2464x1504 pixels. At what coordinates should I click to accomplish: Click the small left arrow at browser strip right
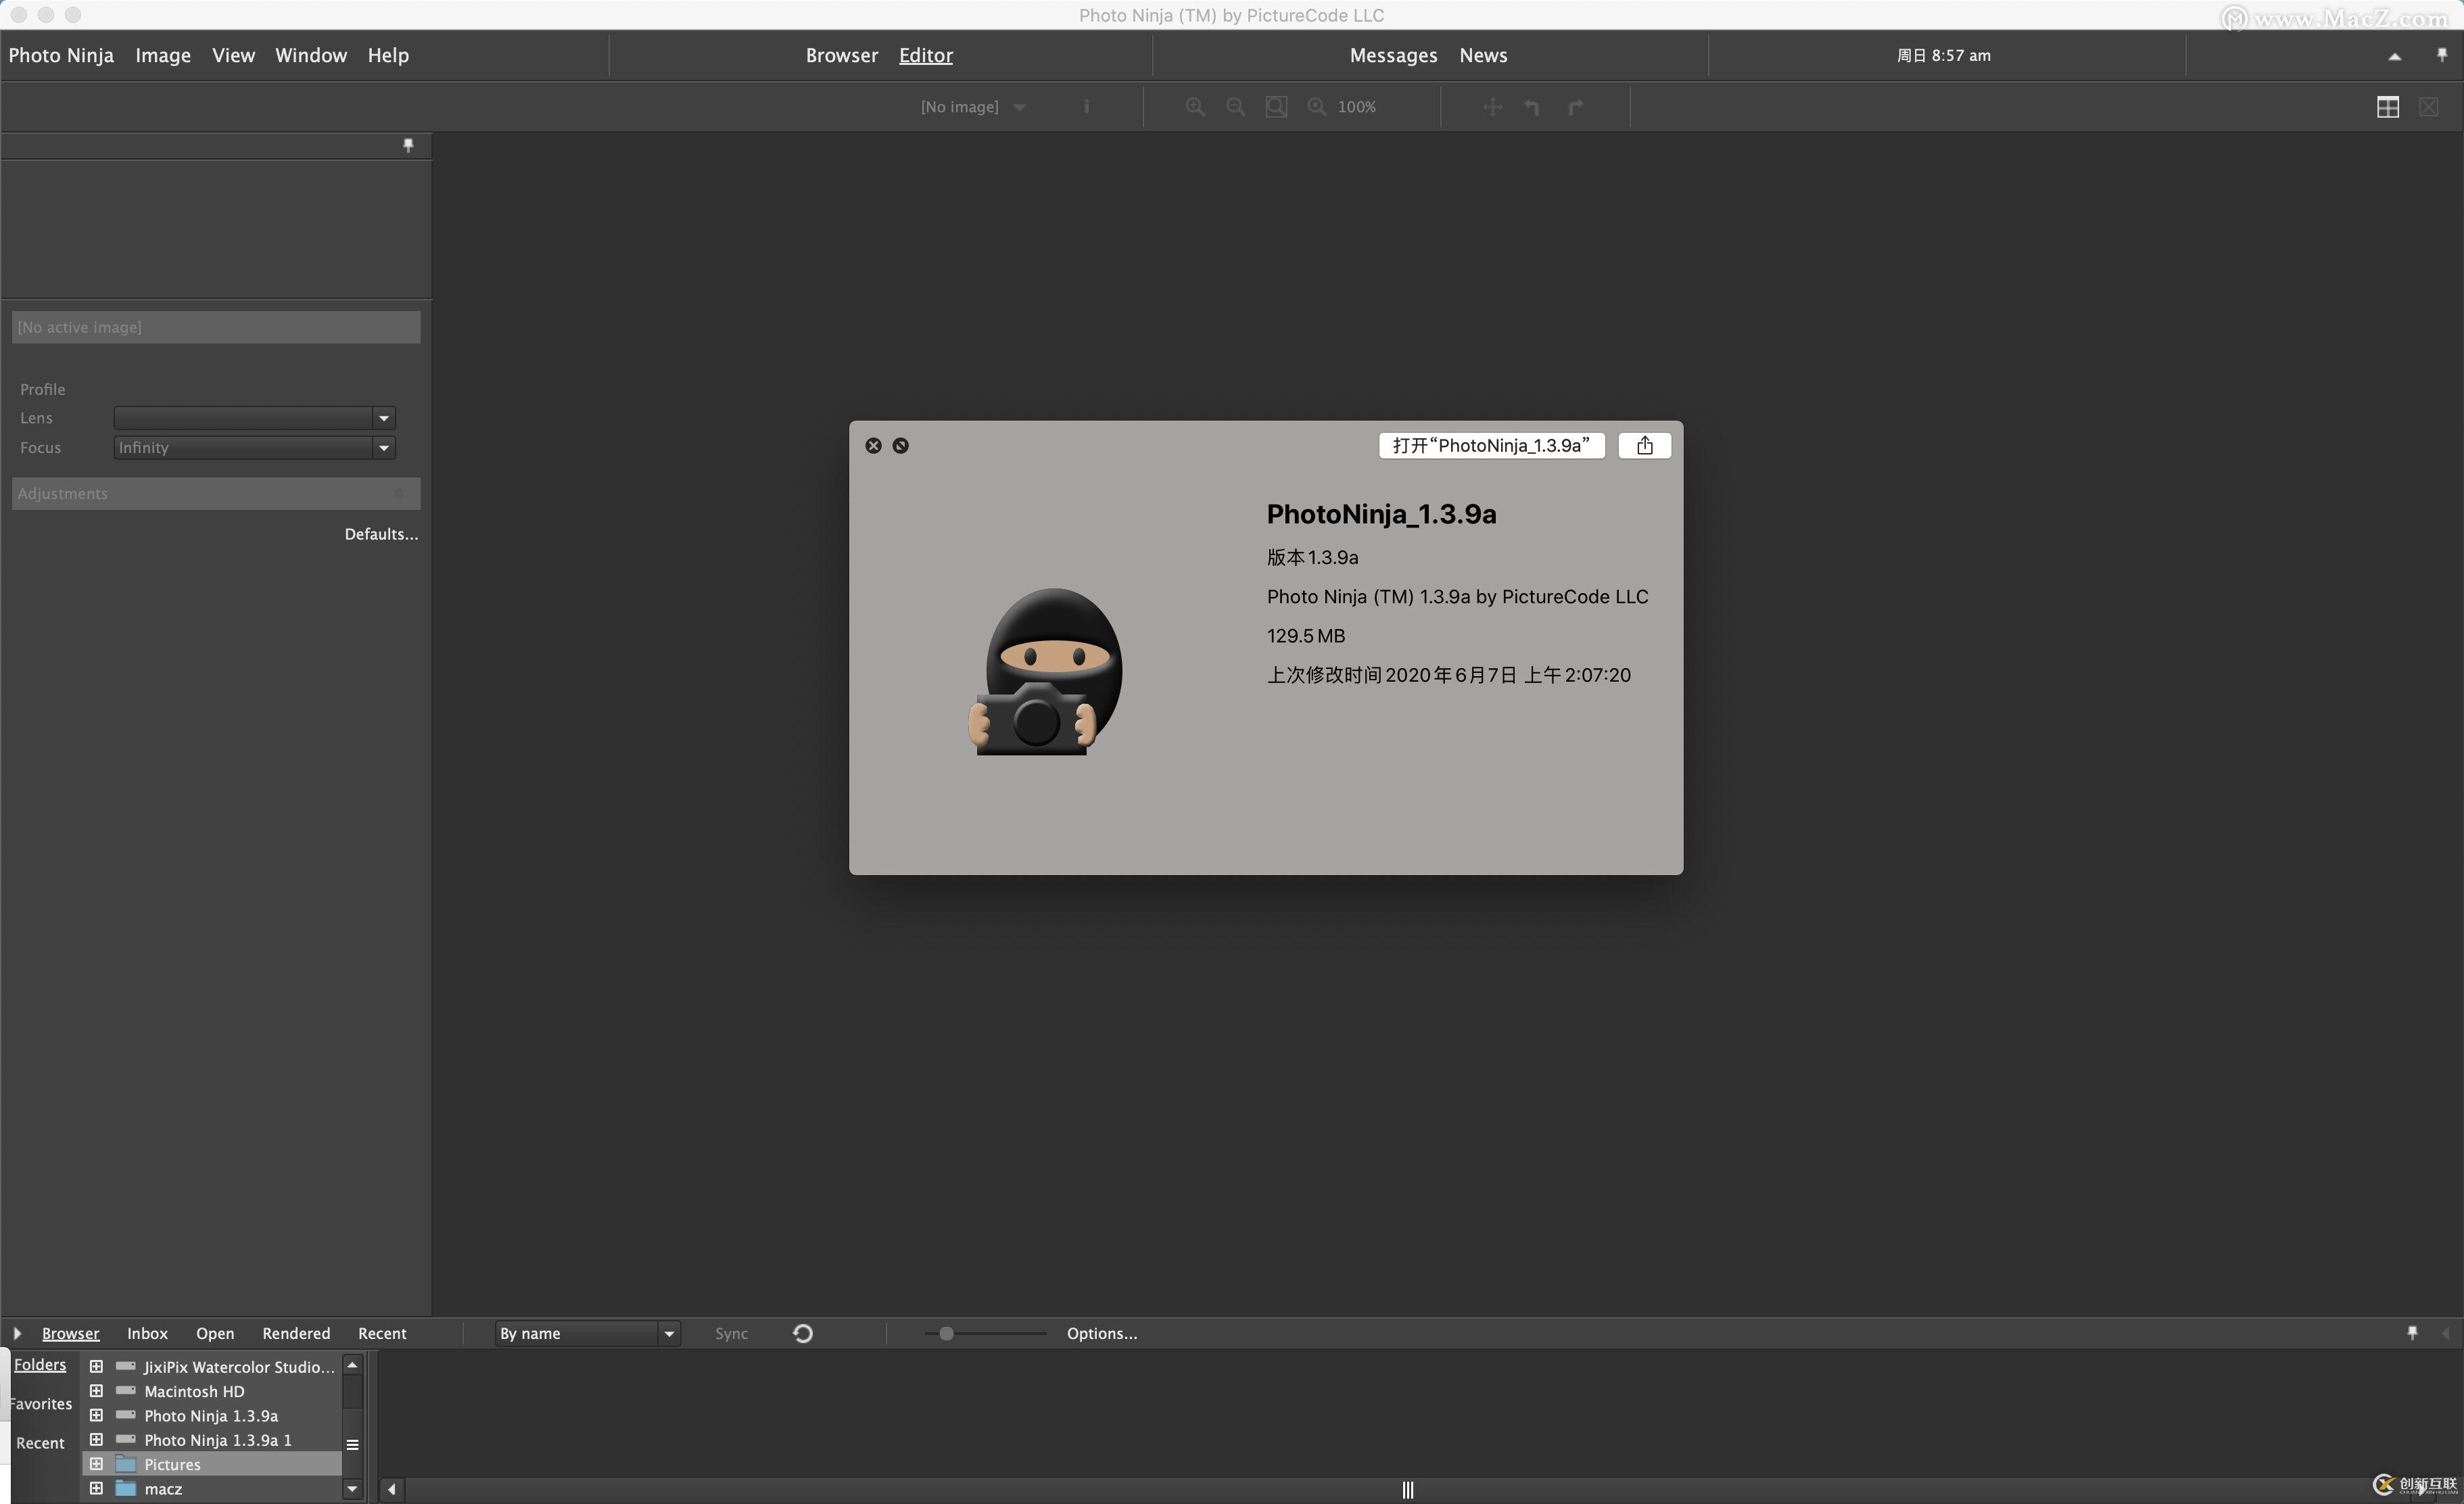point(2447,1333)
